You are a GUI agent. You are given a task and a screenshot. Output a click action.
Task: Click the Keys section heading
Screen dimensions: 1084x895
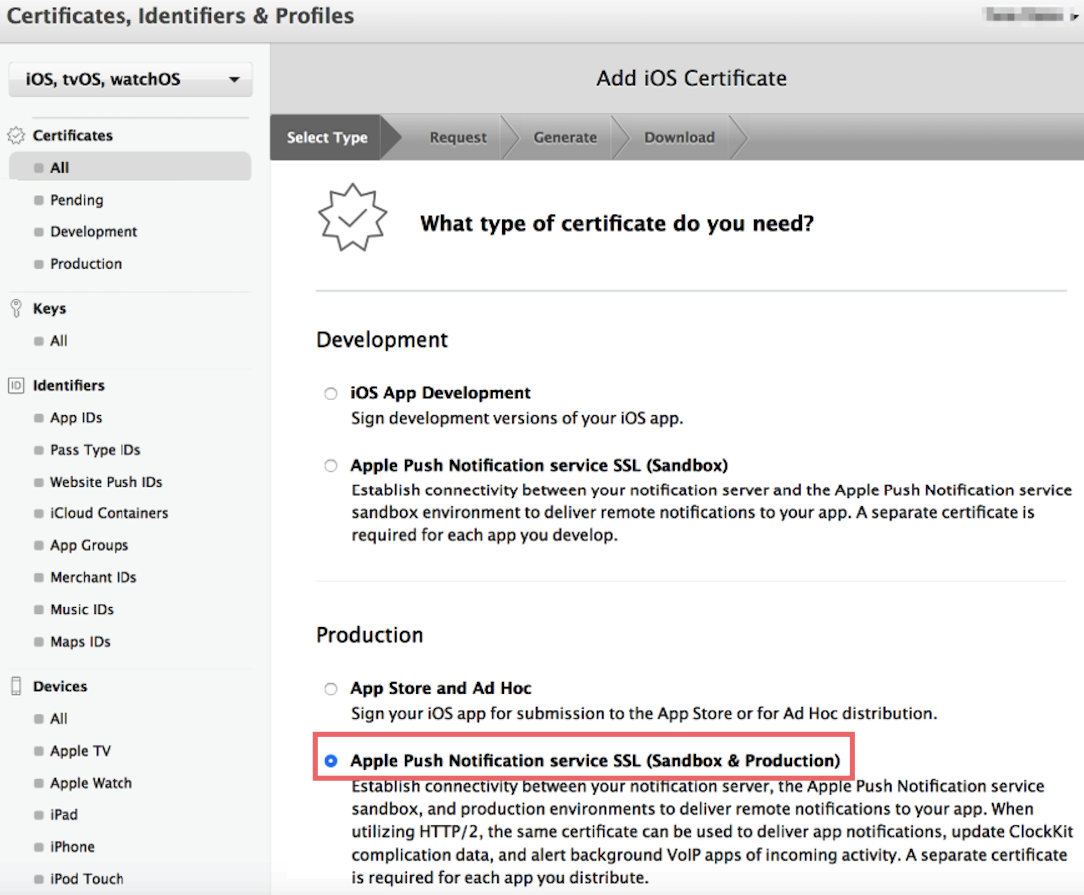click(x=49, y=308)
